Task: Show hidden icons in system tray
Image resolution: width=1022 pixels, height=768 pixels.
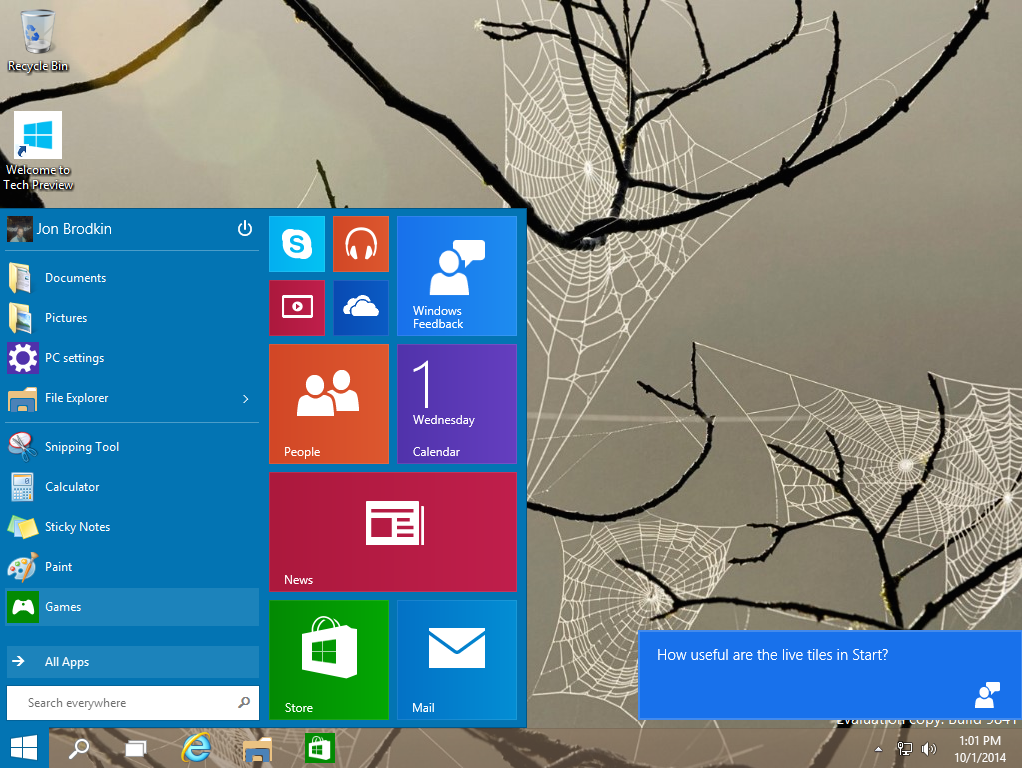Action: tap(878, 747)
